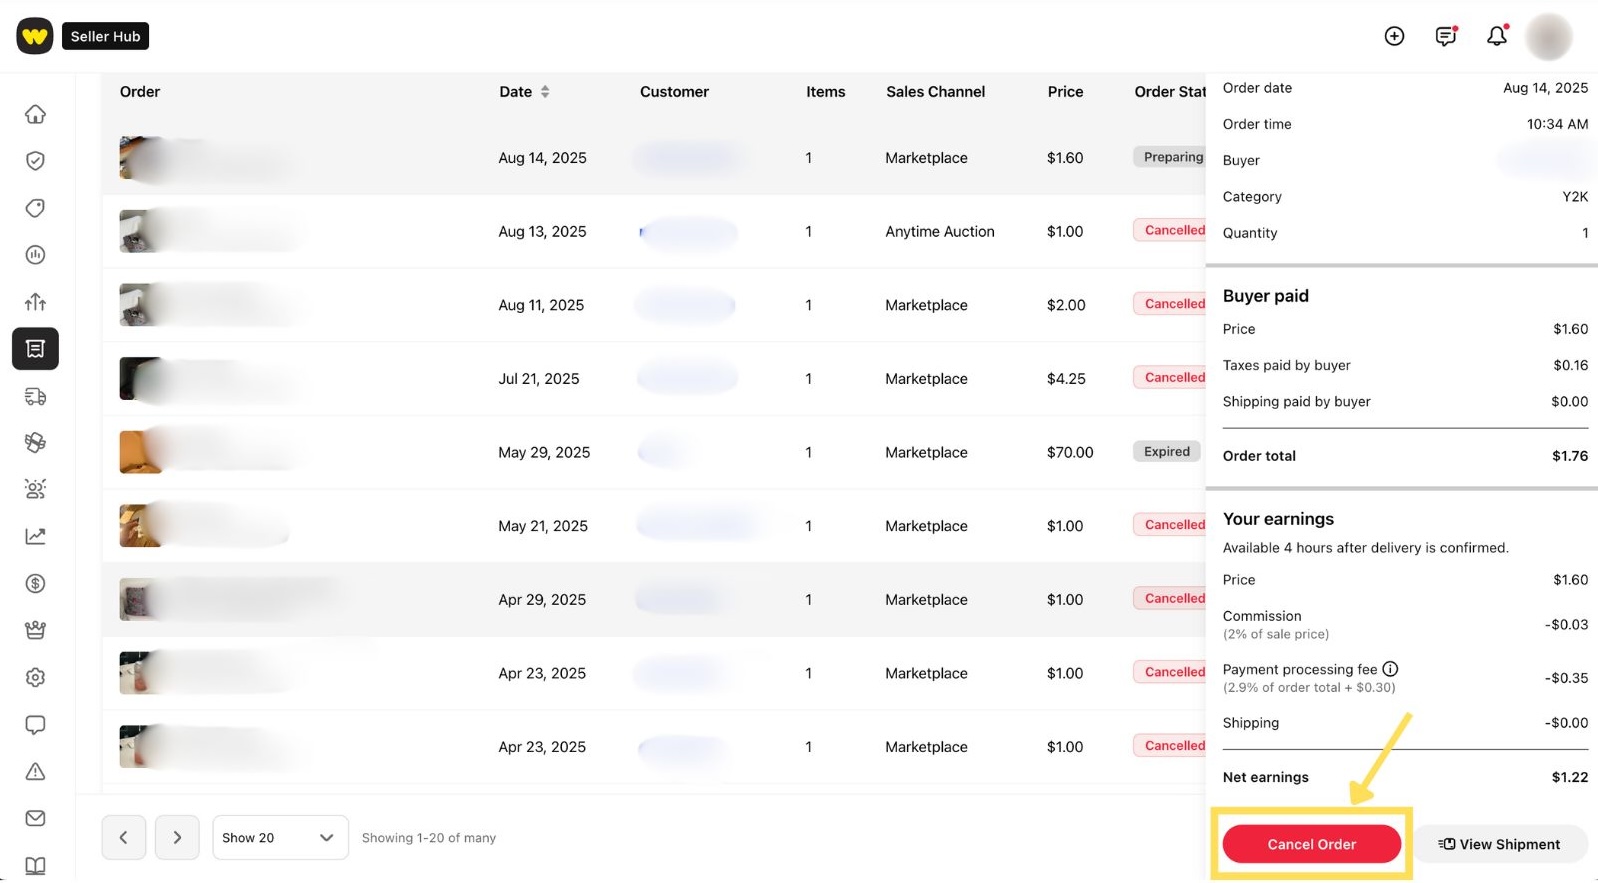1598x883 pixels.
Task: Open the price tag sidebar icon
Action: (35, 208)
